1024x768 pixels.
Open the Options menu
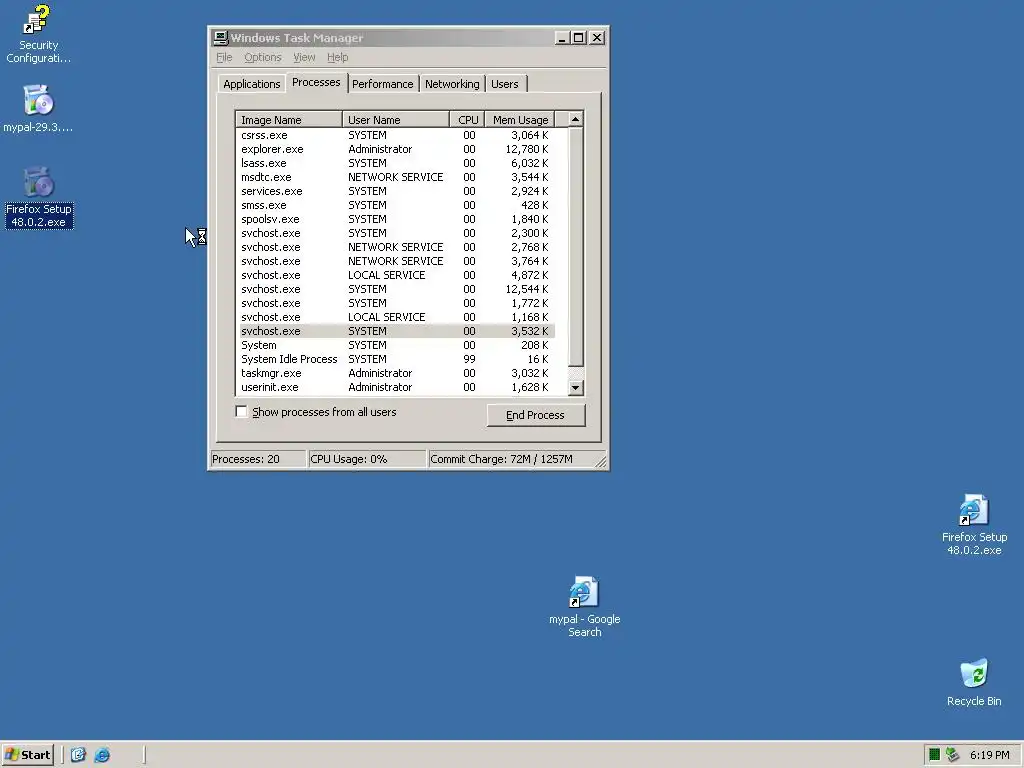tap(263, 57)
